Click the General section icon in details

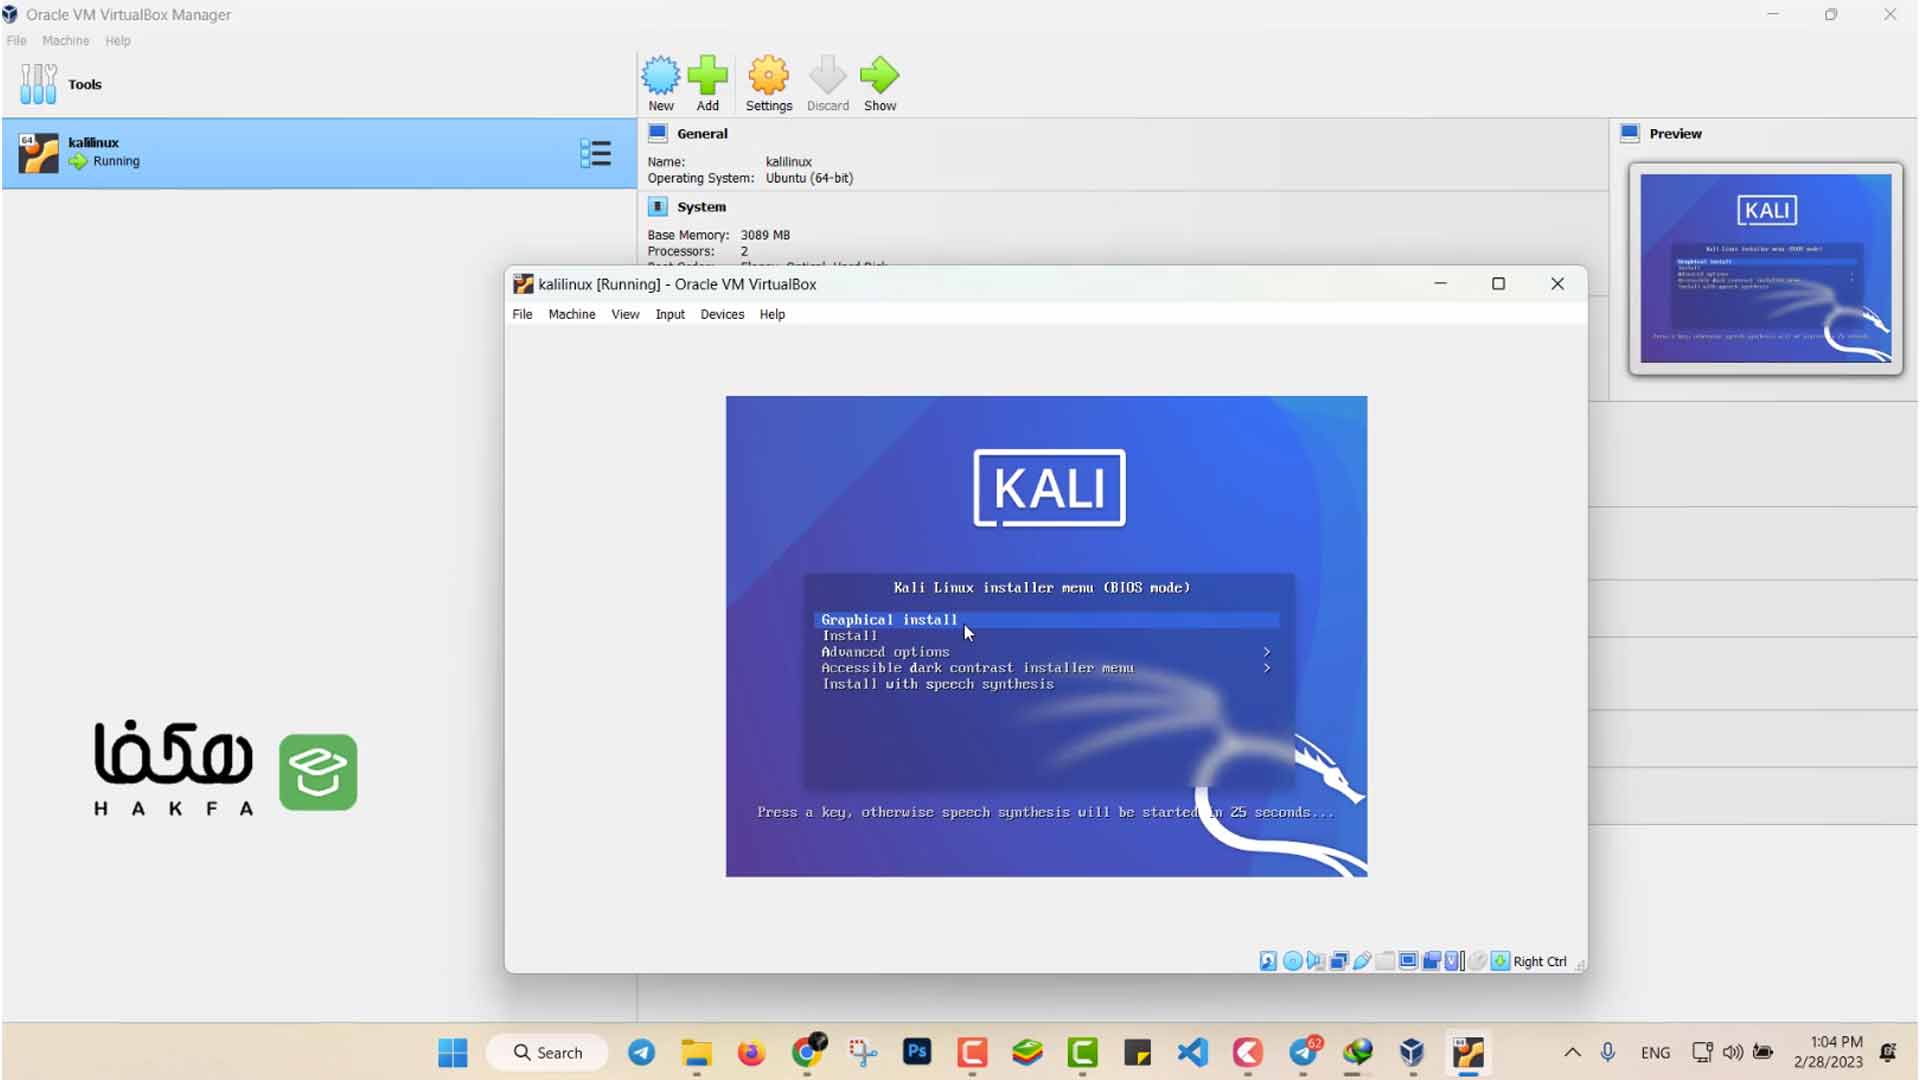[657, 133]
